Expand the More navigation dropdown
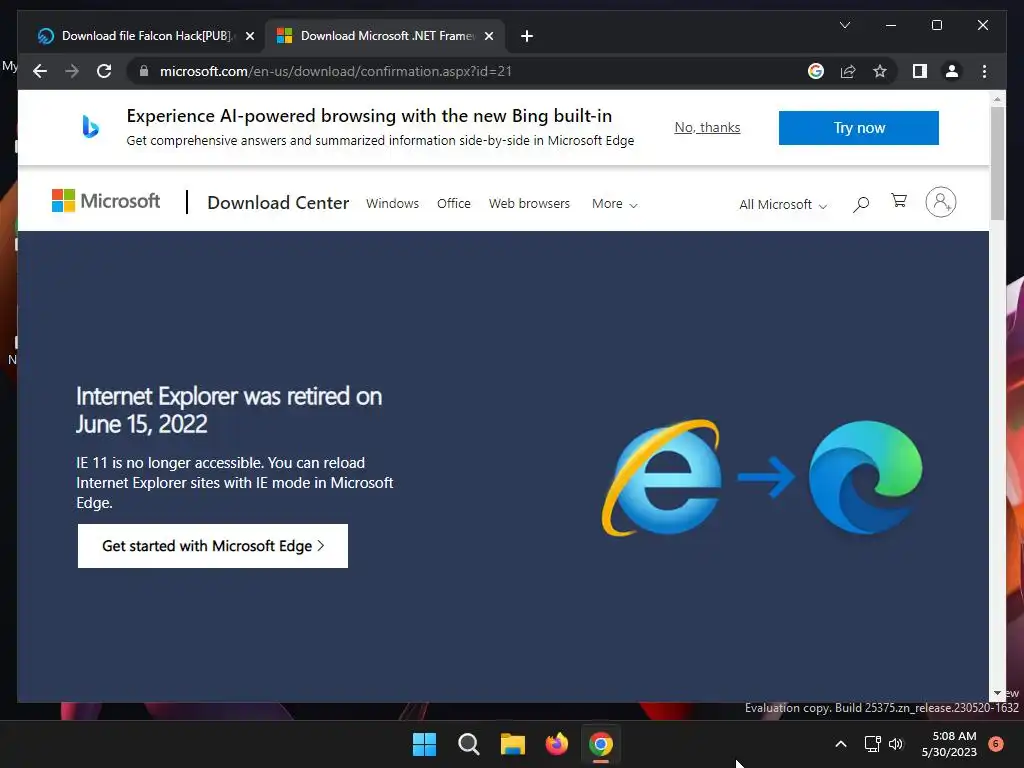1024x768 pixels. (615, 204)
